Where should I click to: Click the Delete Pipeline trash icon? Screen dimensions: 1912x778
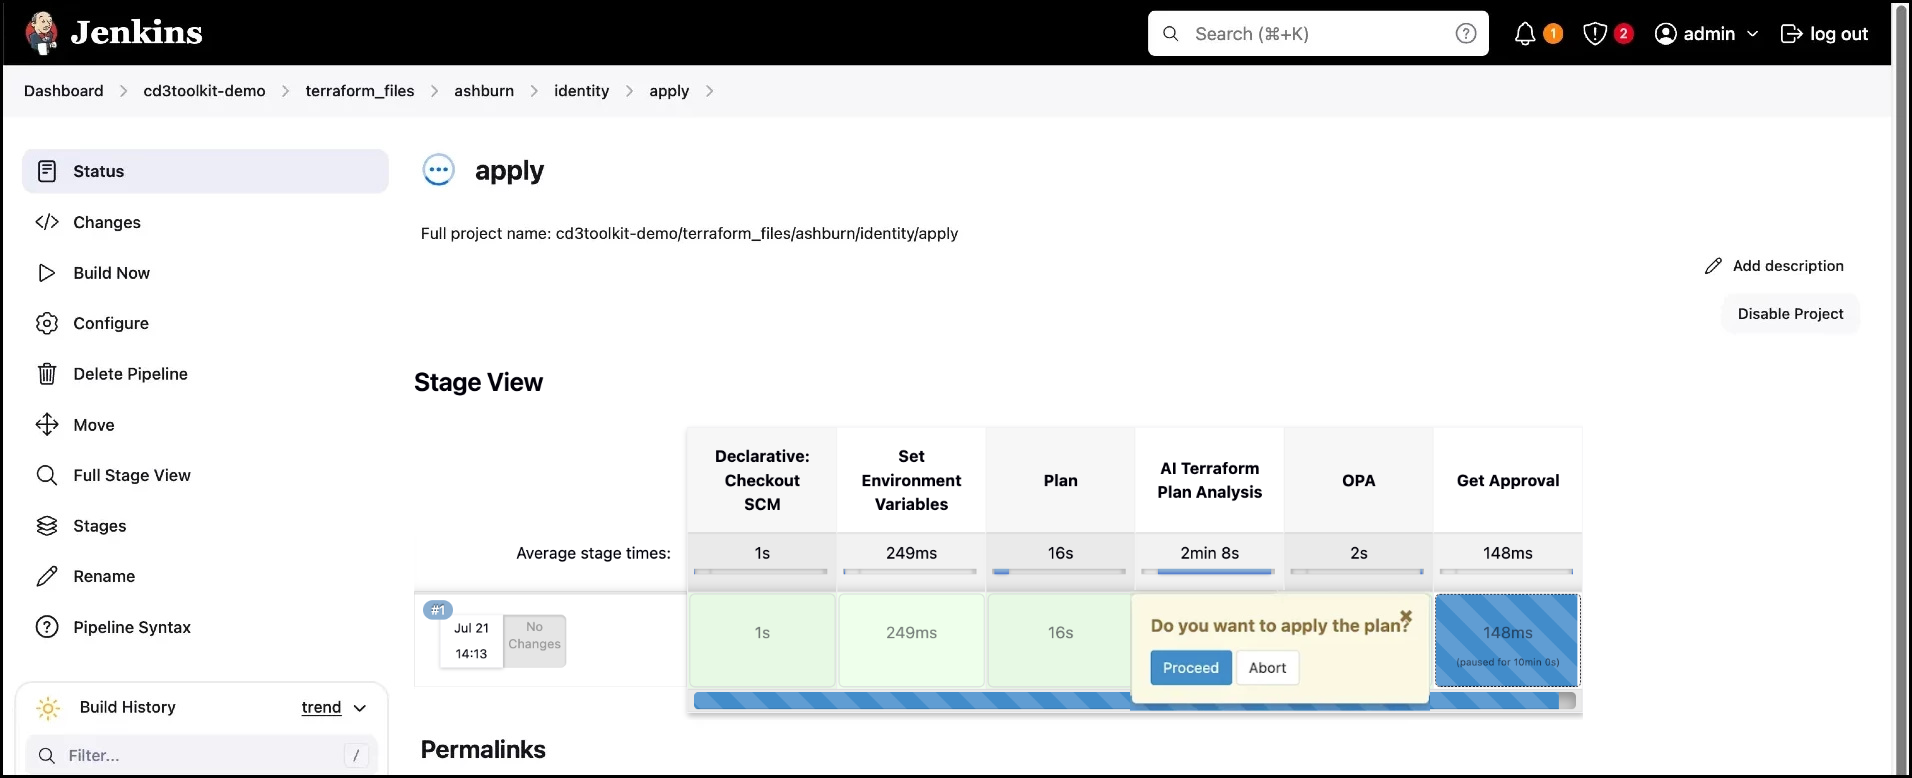tap(47, 374)
